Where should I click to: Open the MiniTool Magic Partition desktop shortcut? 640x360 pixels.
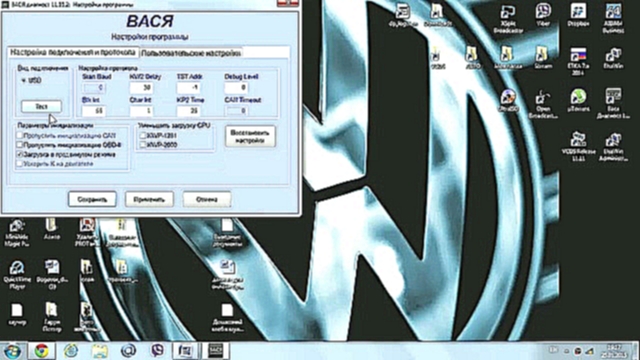tap(17, 233)
